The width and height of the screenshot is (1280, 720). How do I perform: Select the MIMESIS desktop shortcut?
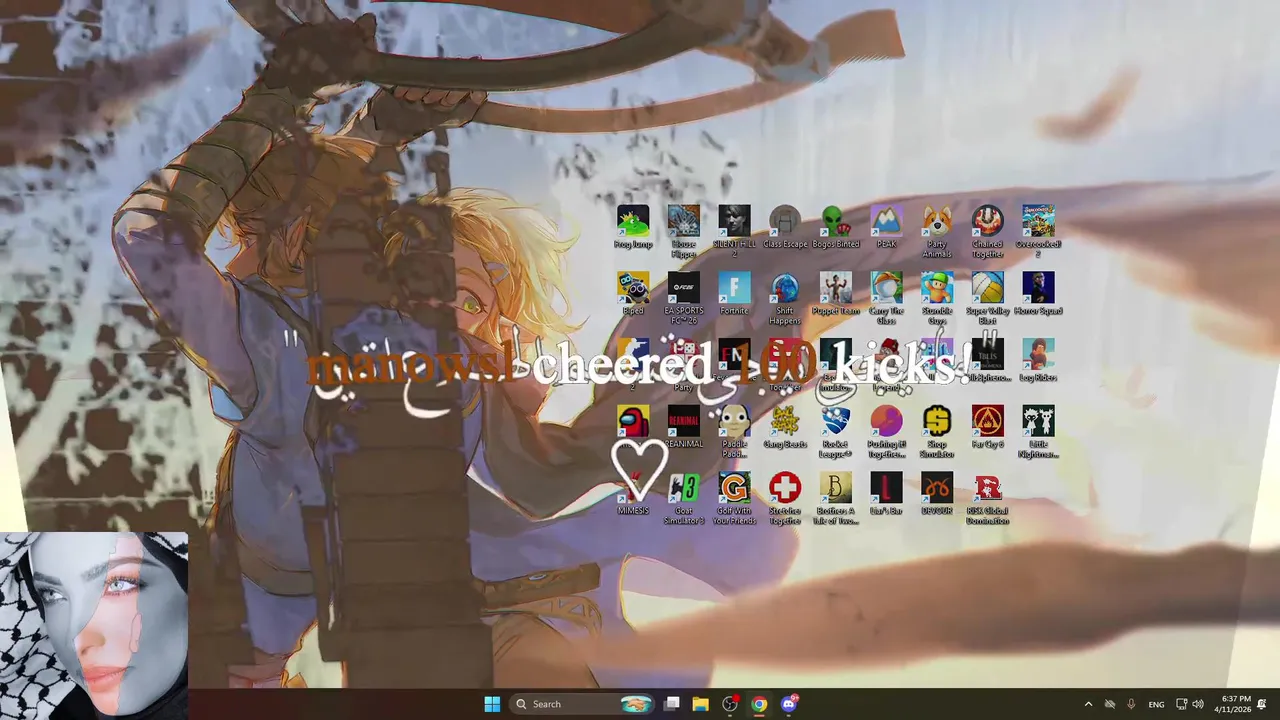coord(633,494)
